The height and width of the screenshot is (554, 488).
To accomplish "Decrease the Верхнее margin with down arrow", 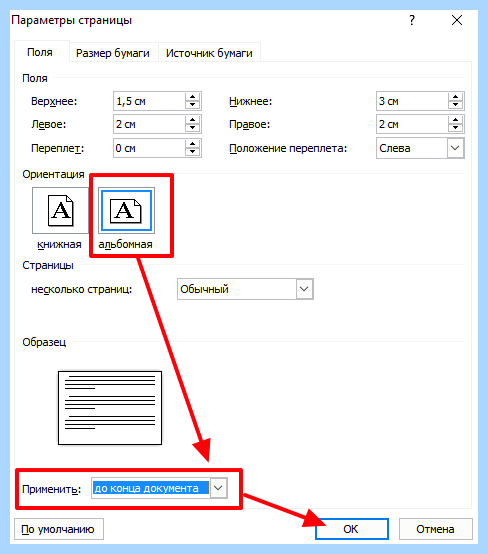I will click(192, 105).
